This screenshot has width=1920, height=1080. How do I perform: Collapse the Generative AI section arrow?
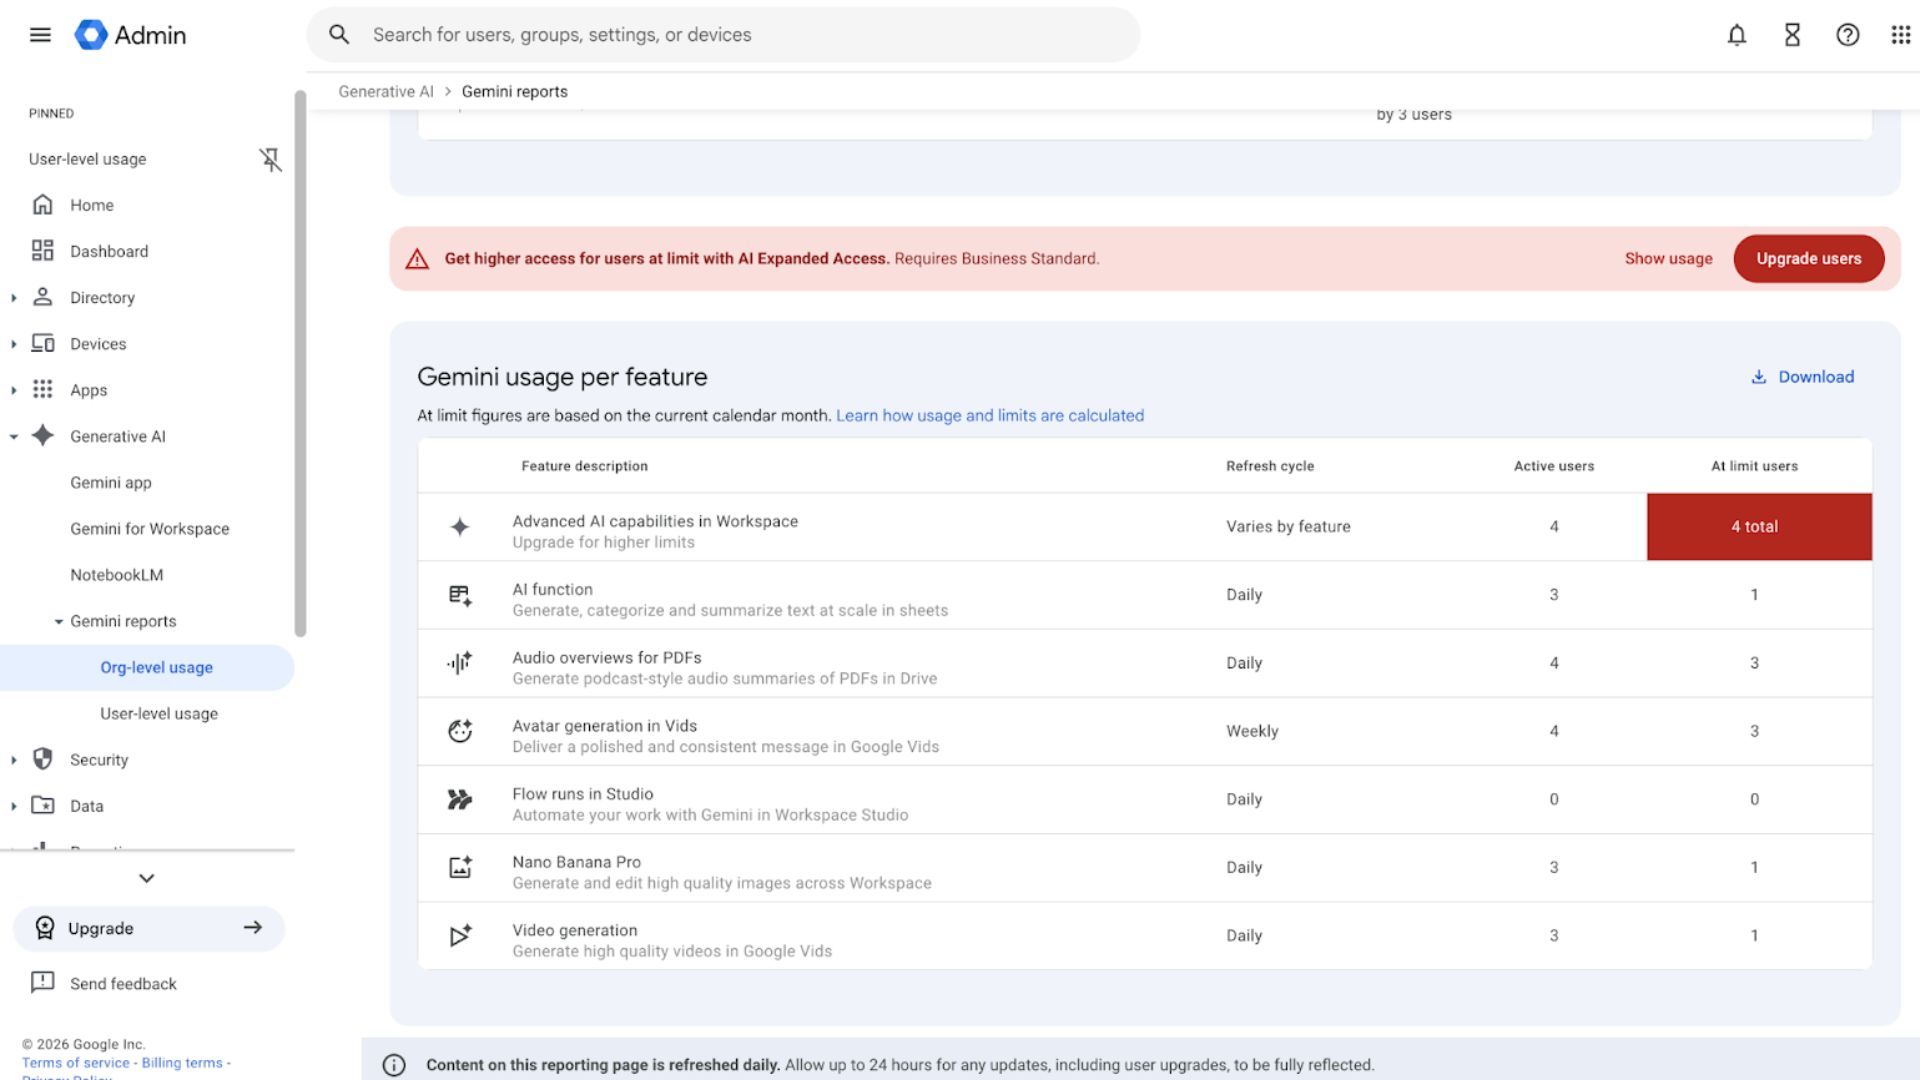coord(13,437)
